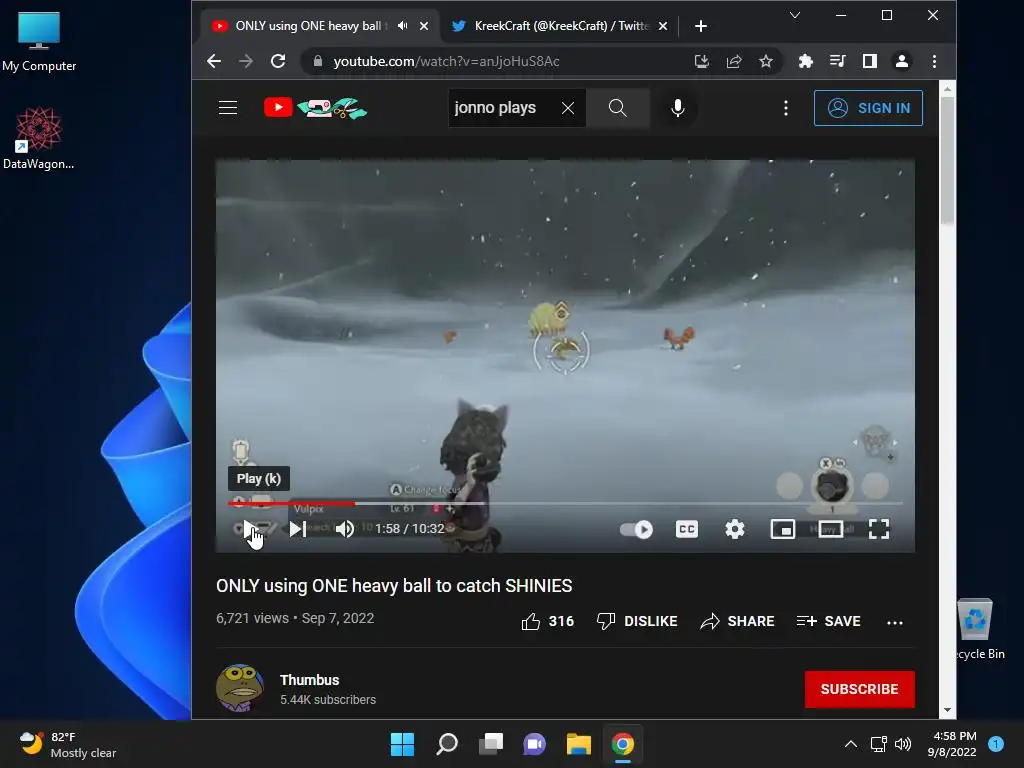Click the Chrome taskbar icon

click(x=622, y=744)
